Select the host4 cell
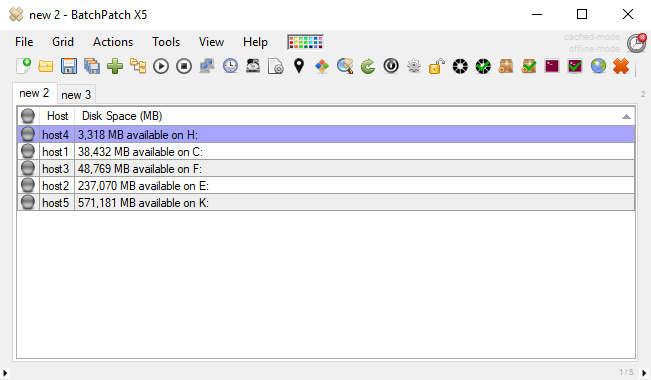651x380 pixels. click(x=57, y=135)
